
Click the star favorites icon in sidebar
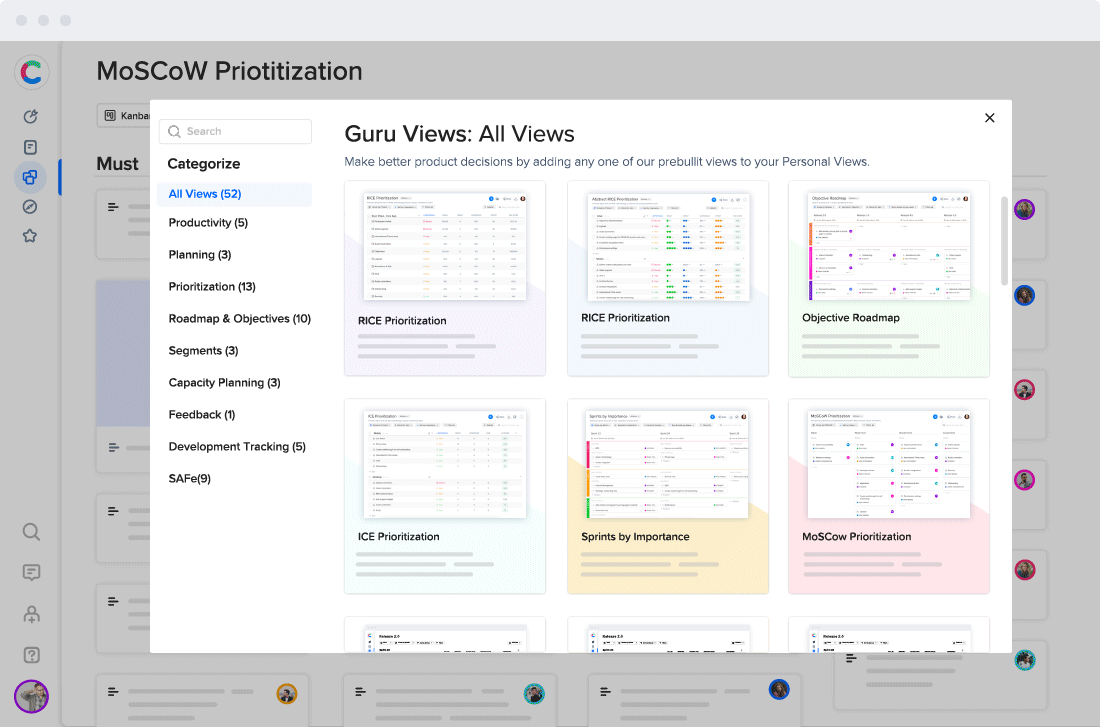point(31,237)
